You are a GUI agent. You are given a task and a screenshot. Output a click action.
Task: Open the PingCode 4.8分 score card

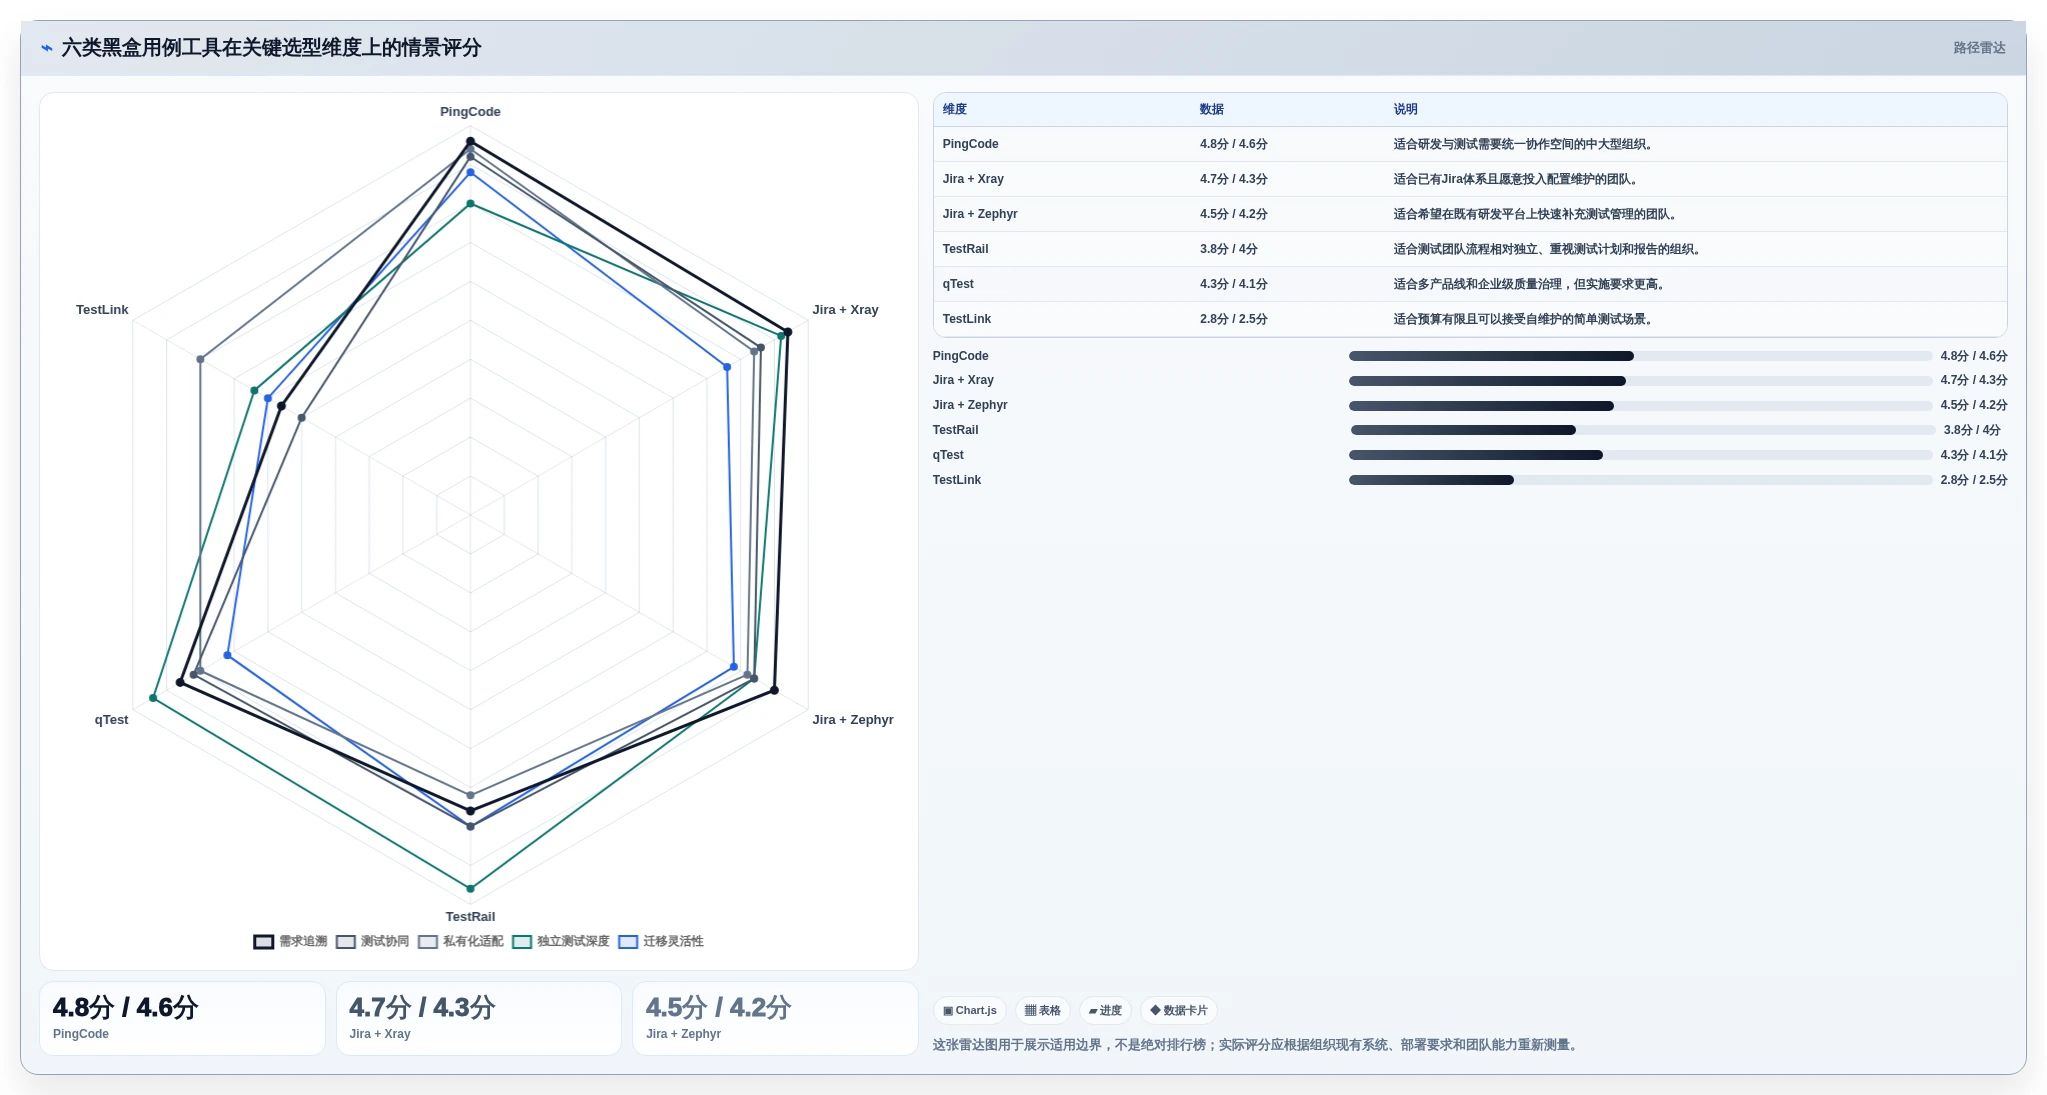(x=182, y=1018)
